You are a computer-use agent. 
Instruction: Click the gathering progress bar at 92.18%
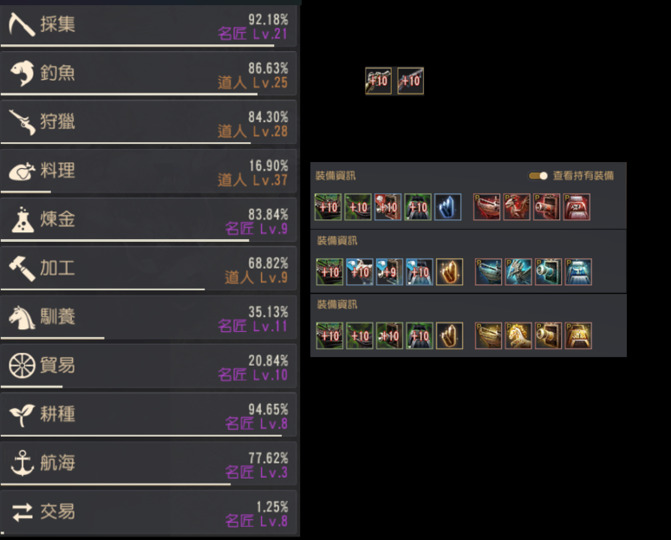click(x=137, y=45)
